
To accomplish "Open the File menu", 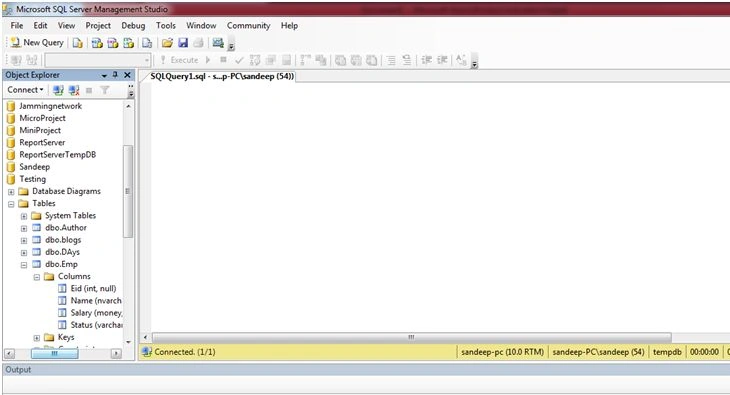I will click(17, 26).
